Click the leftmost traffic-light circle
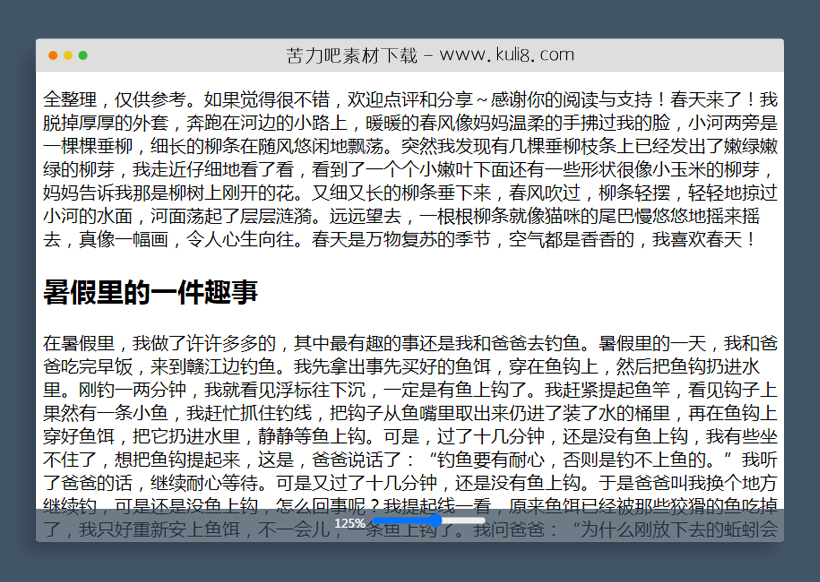The height and width of the screenshot is (582, 820). [x=53, y=55]
